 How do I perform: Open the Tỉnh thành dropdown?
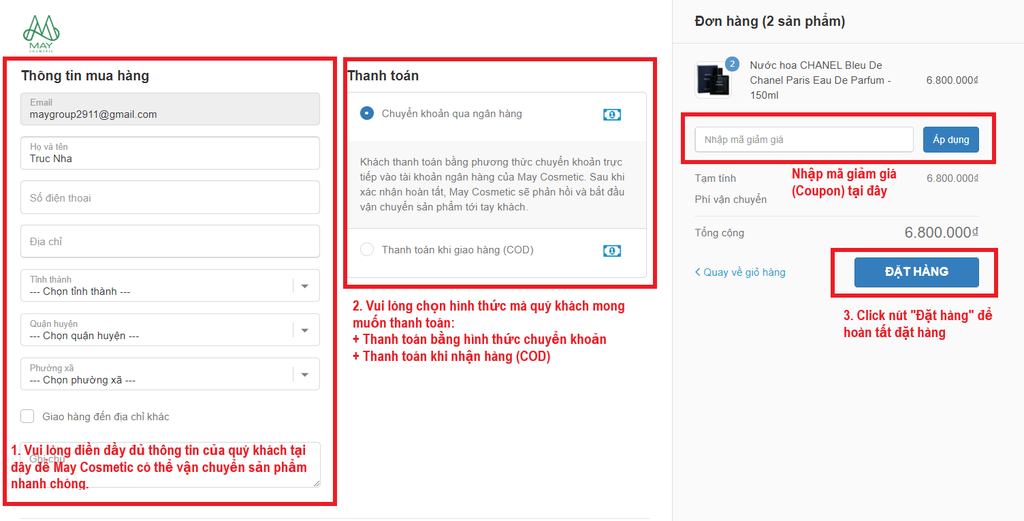tap(170, 285)
